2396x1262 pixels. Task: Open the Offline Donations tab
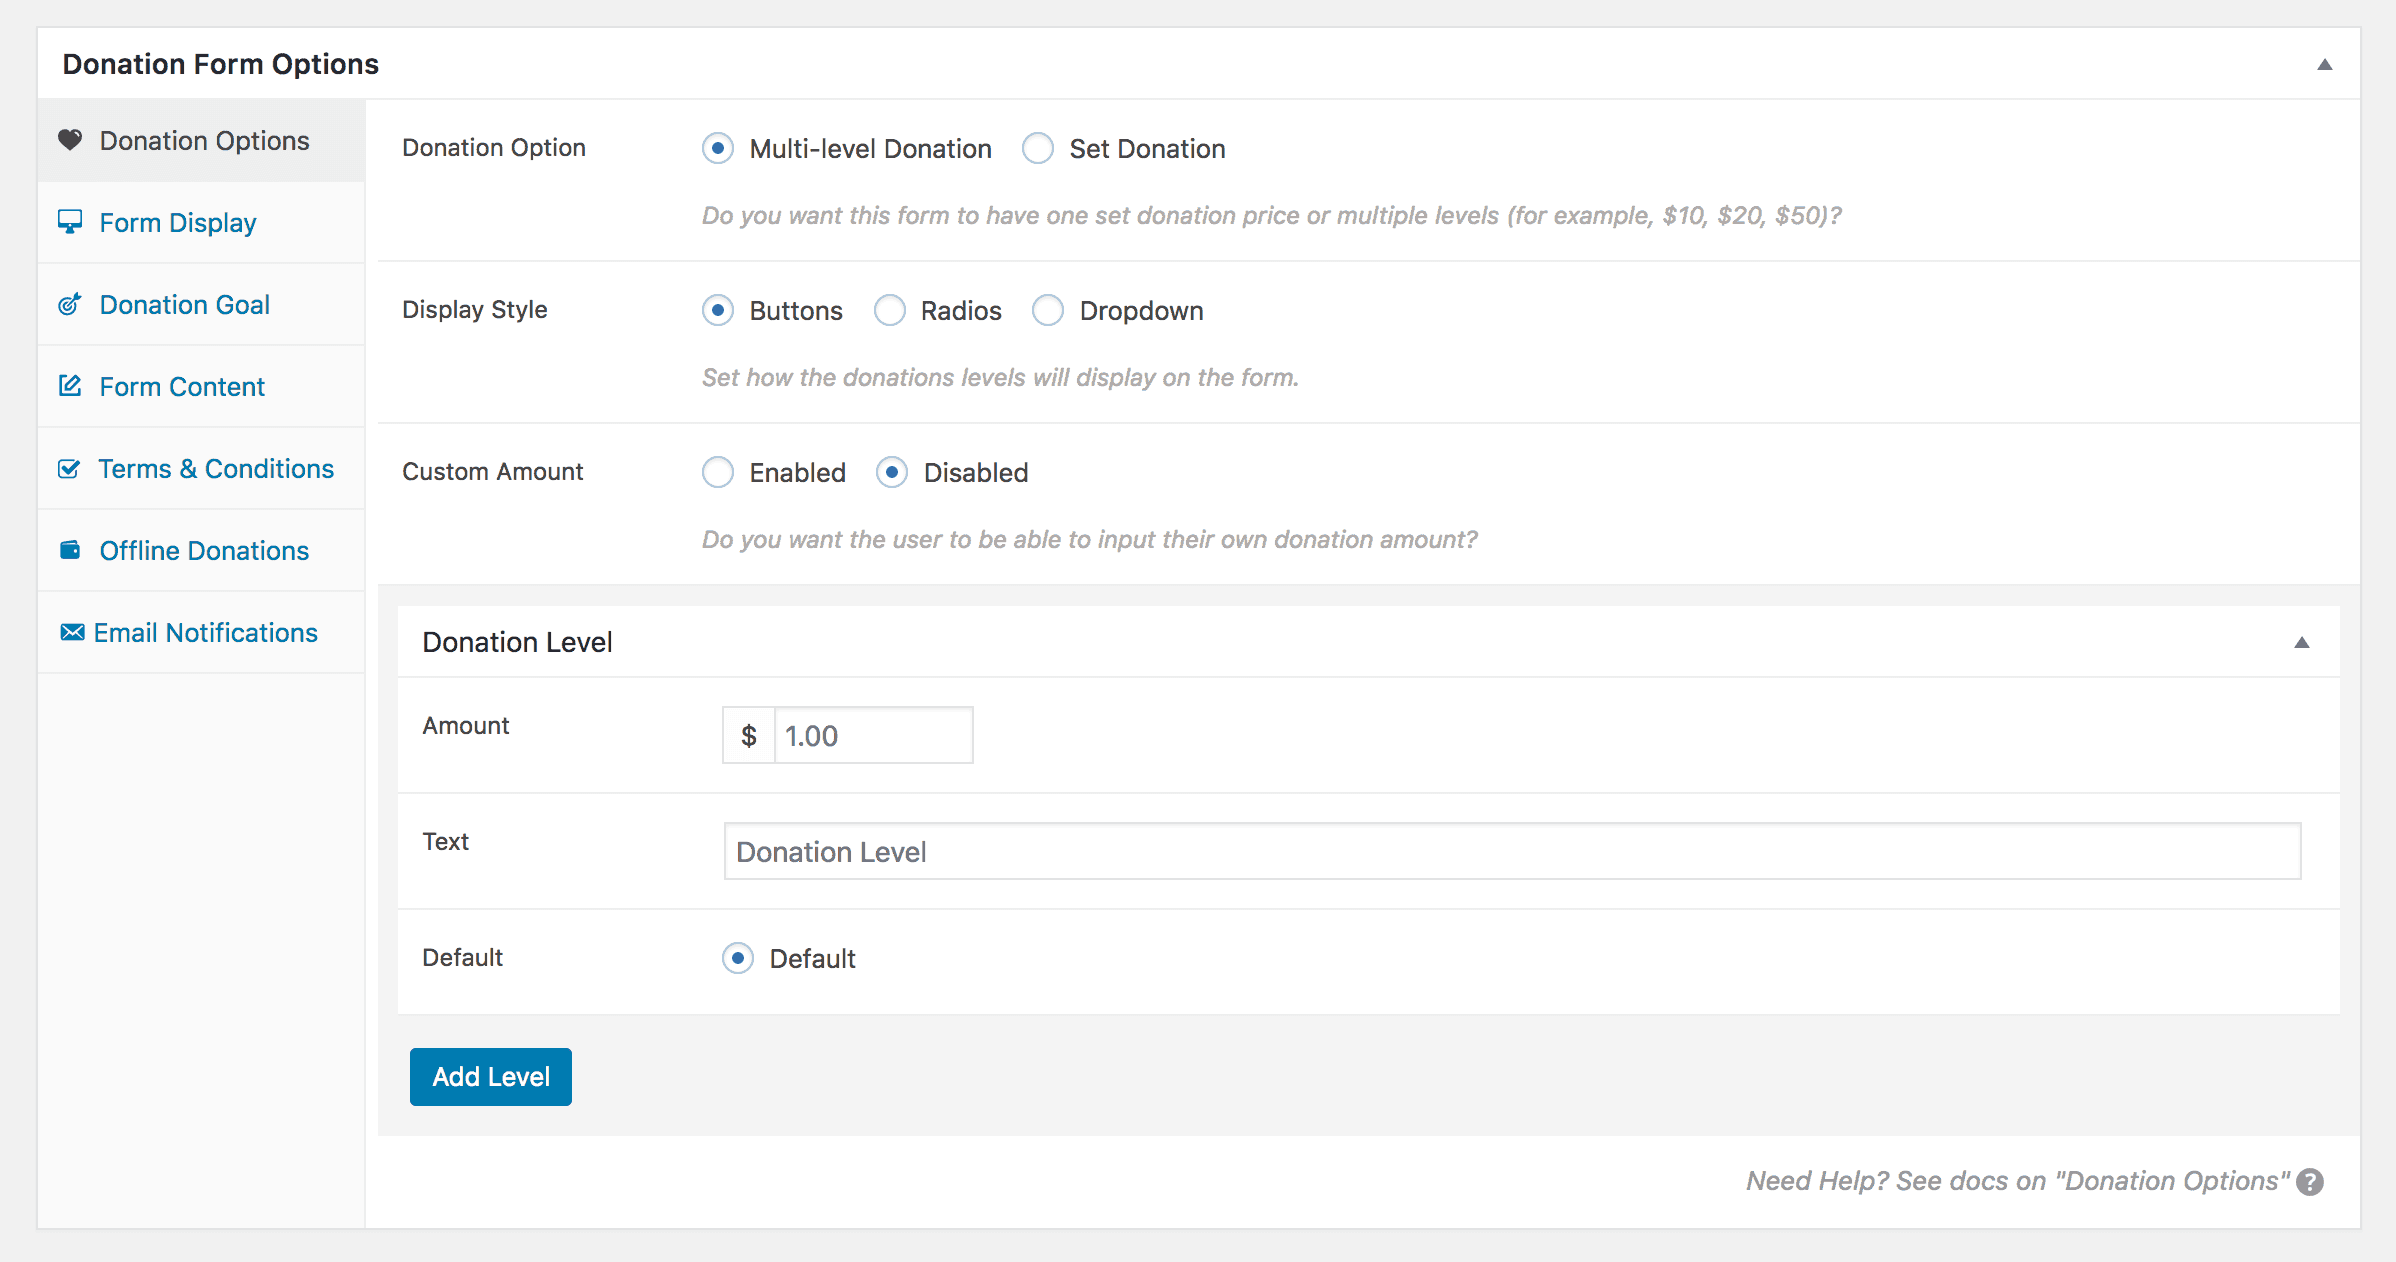click(x=201, y=550)
